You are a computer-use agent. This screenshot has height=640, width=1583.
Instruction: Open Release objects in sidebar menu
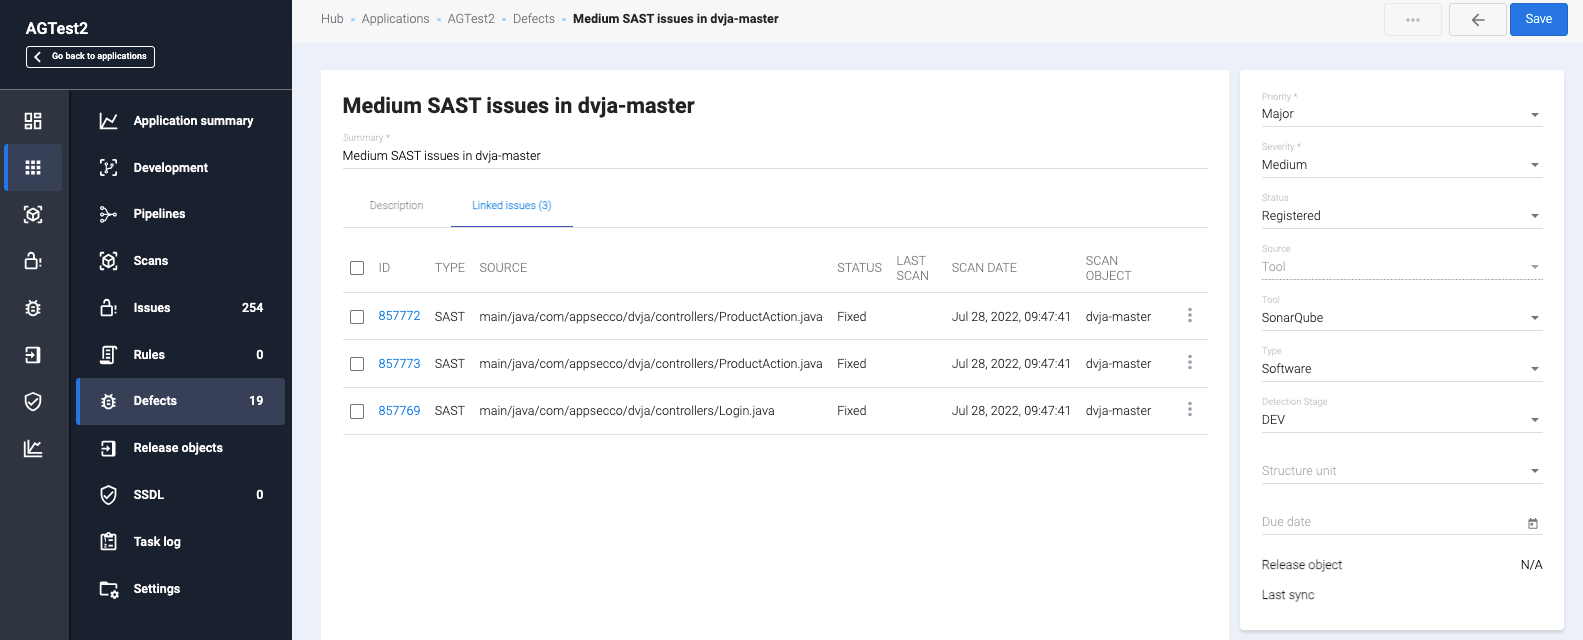click(x=178, y=448)
